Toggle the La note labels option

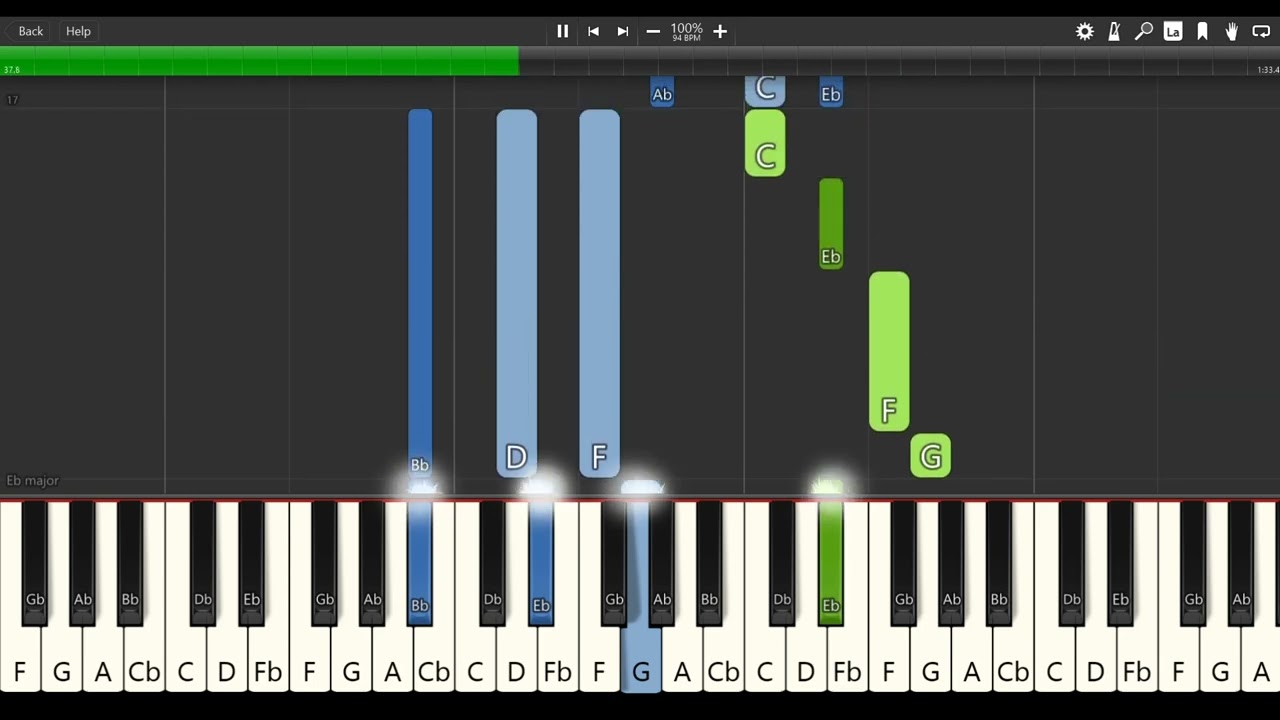click(1173, 31)
